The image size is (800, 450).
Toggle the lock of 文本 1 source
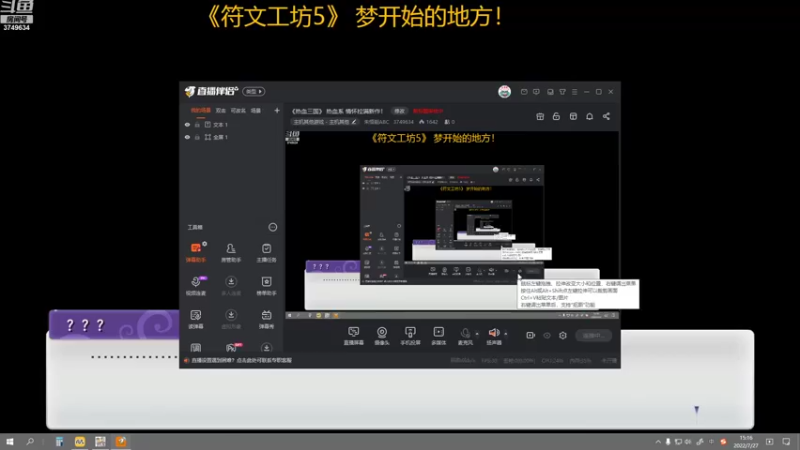click(197, 124)
